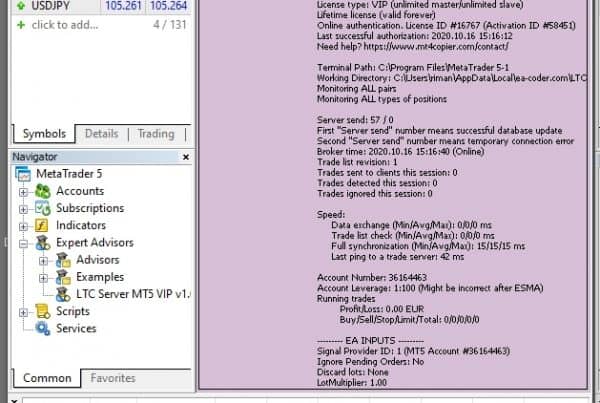Click the Scripts icon in Navigator
The width and height of the screenshot is (600, 403).
pos(43,312)
